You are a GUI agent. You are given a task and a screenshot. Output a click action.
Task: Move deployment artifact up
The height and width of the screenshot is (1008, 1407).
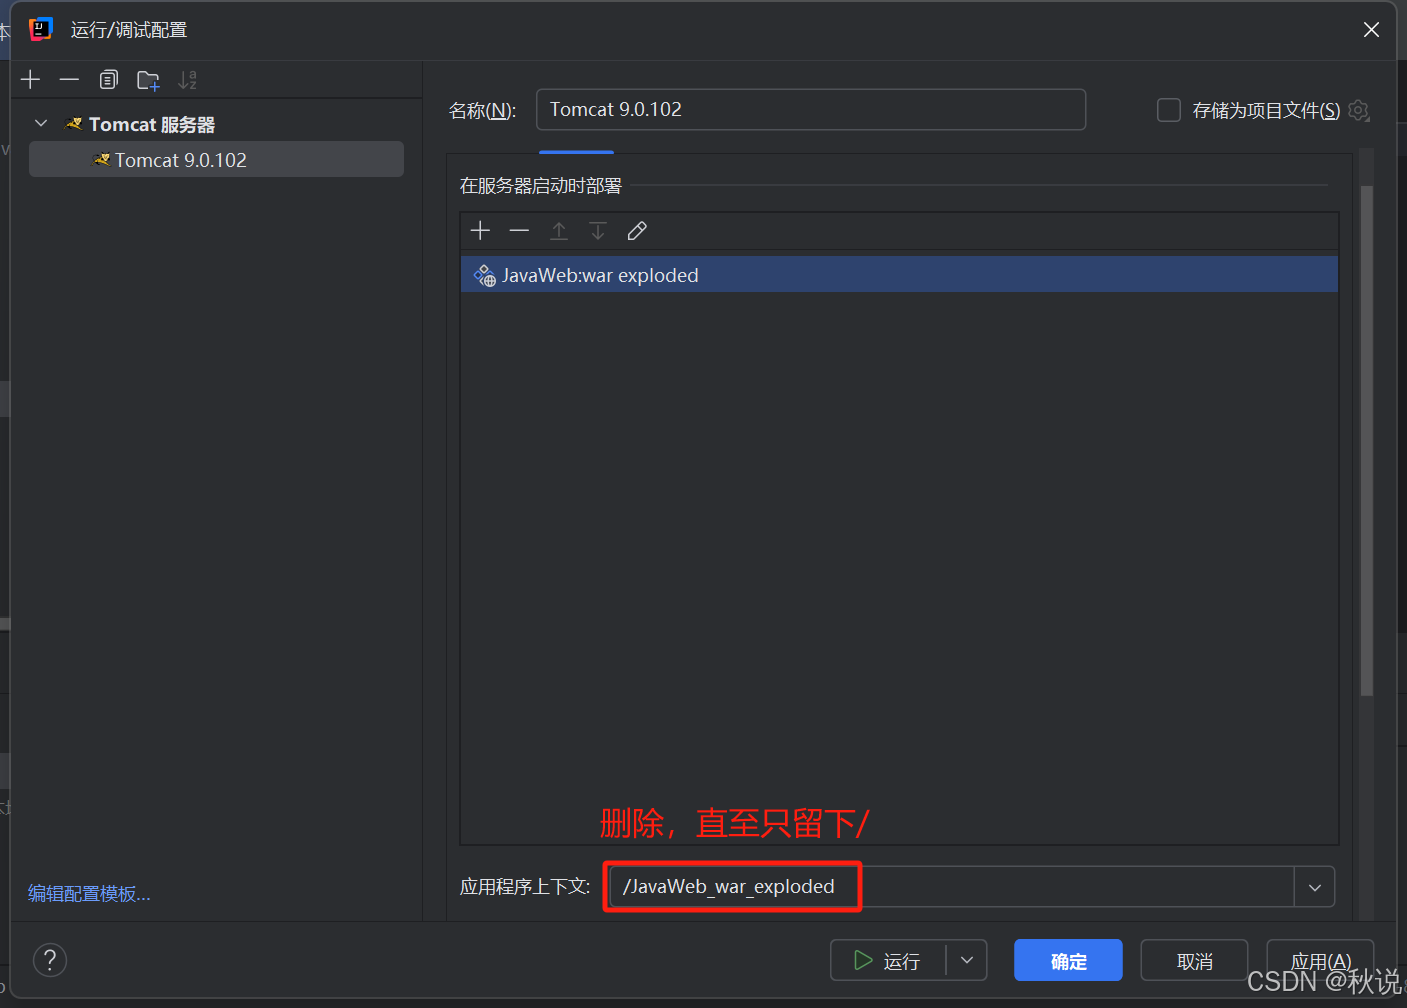[559, 231]
